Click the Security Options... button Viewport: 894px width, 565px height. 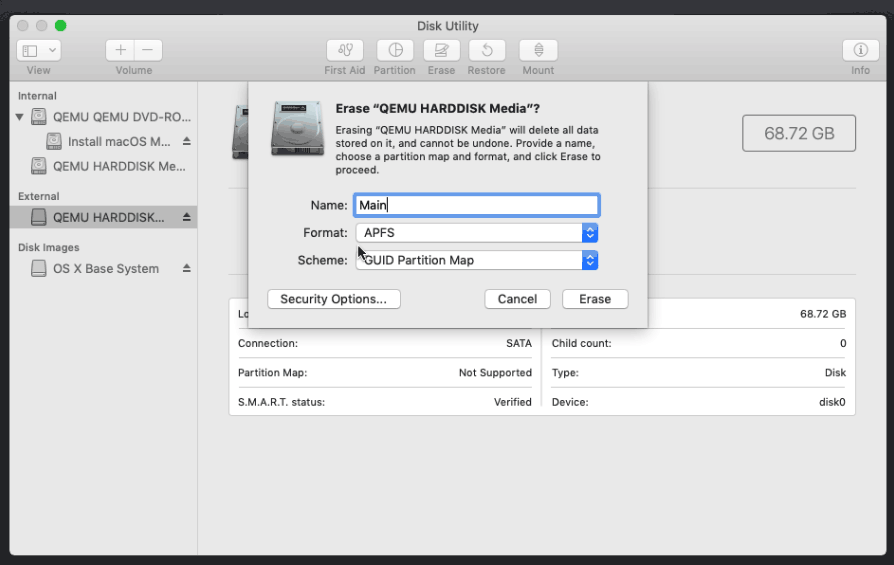pyautogui.click(x=334, y=299)
